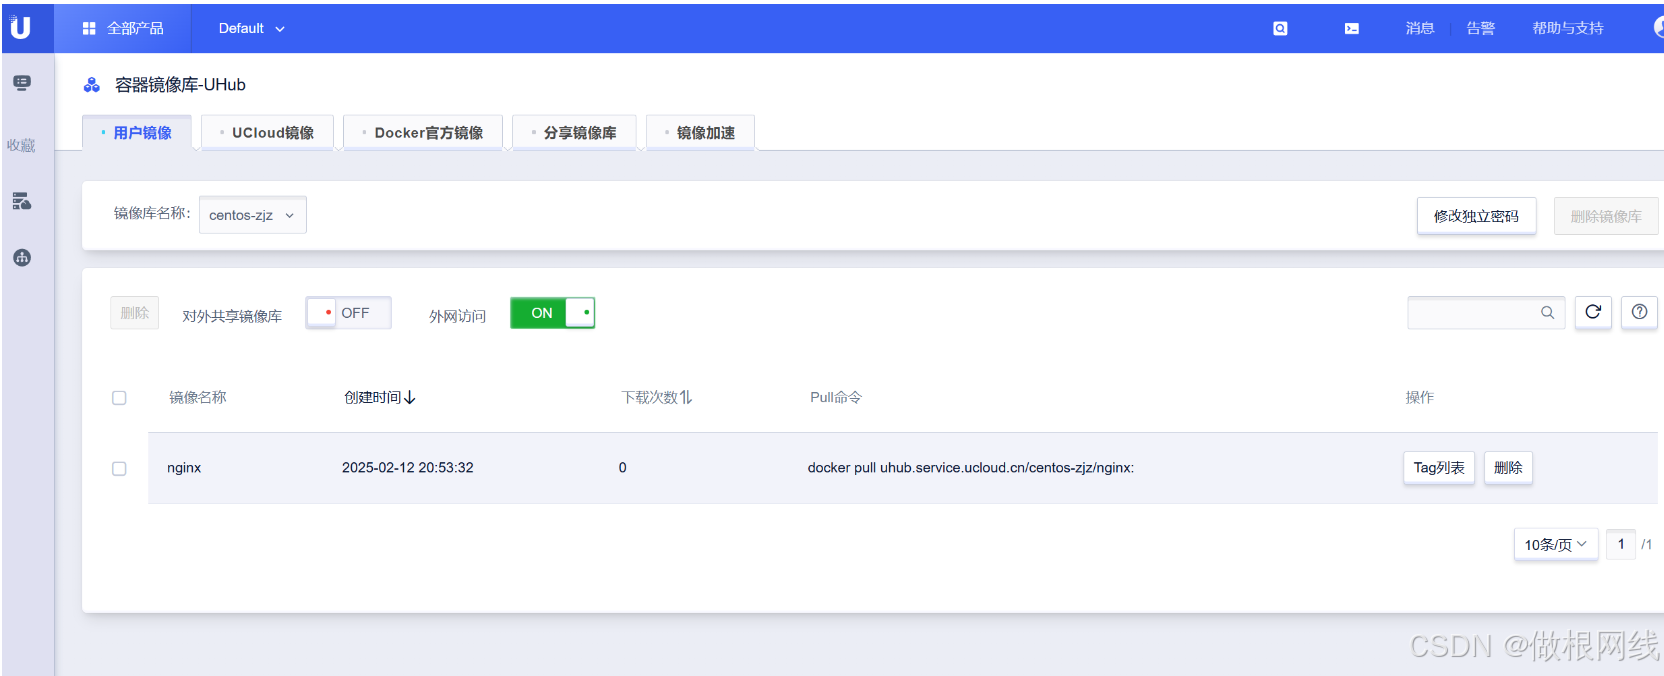1664x676 pixels.
Task: Switch to the 用户镜像 tab
Action: click(x=137, y=132)
